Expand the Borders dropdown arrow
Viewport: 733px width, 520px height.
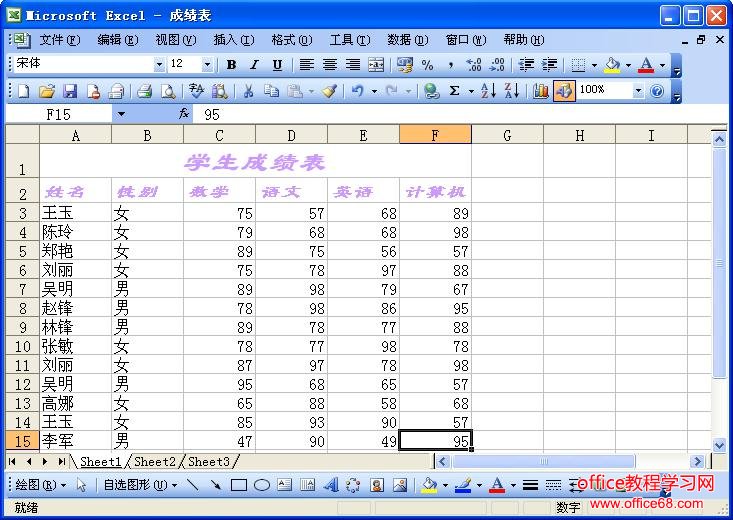click(x=594, y=65)
